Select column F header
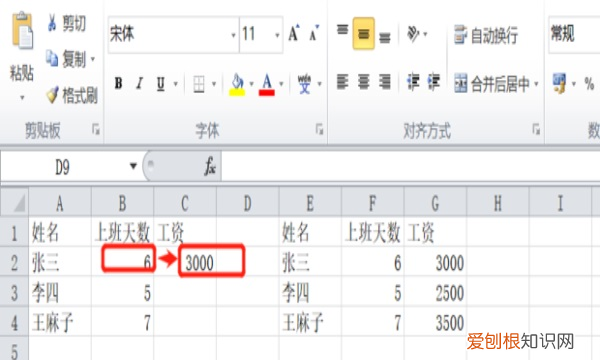Screen dimensions: 600x360 (x=373, y=202)
